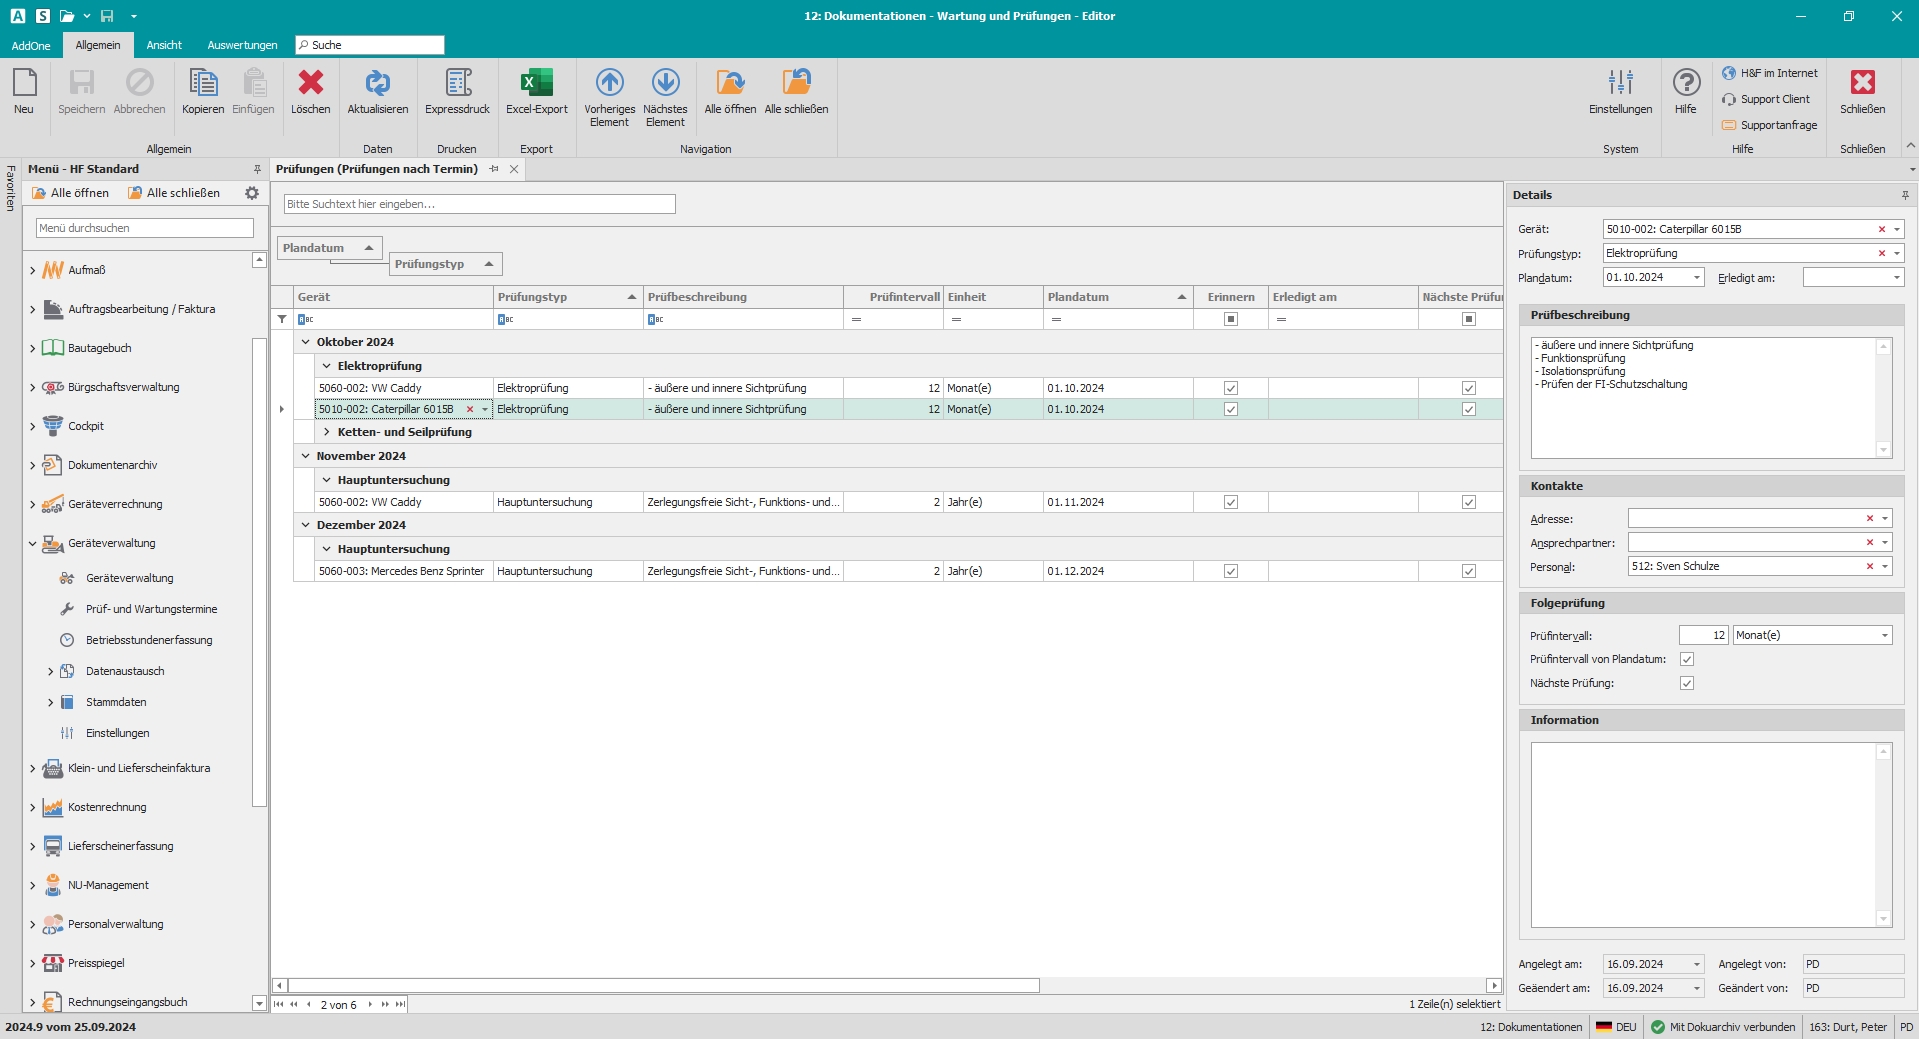Click the Expressdruck print icon
Viewport: 1919px width, 1039px height.
pyautogui.click(x=457, y=84)
